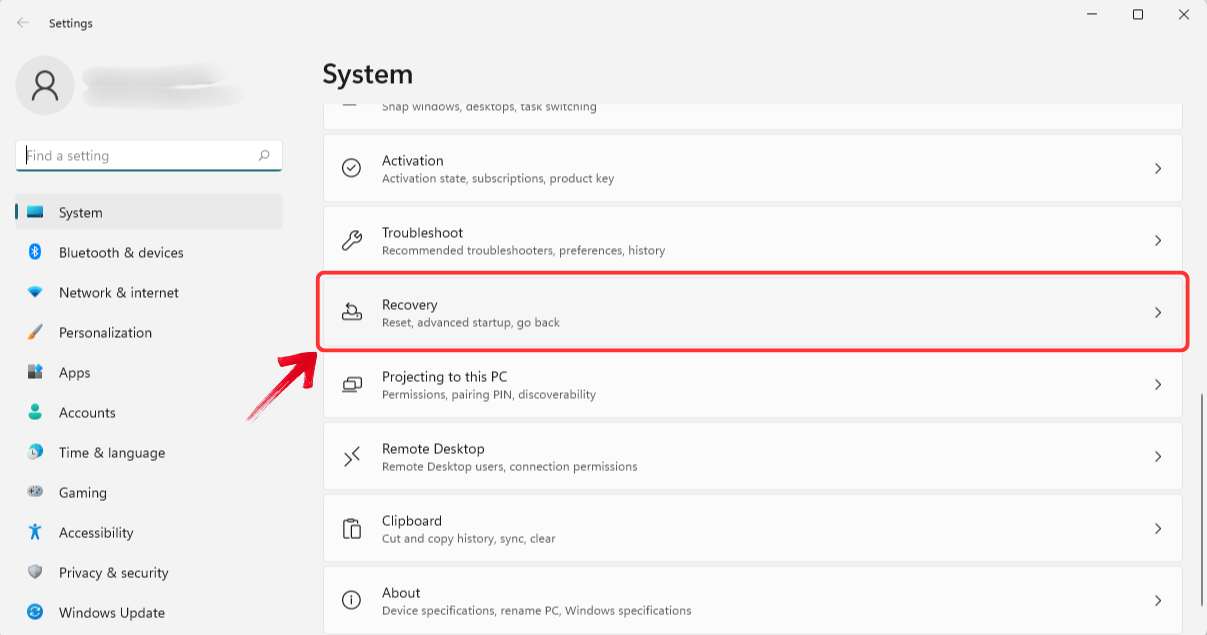Open Accounts using the sidebar icon
The height and width of the screenshot is (635, 1207).
pos(38,412)
